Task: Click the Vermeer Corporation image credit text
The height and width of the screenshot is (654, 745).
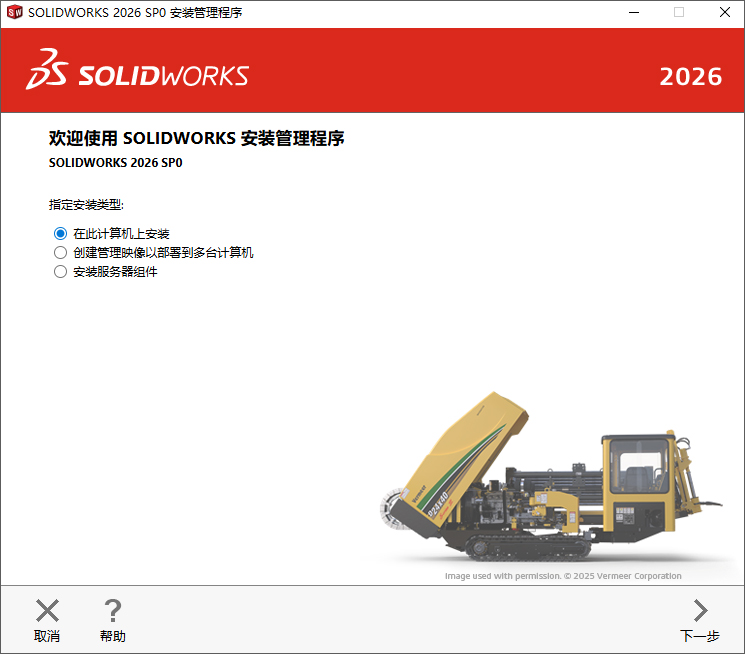Action: click(x=563, y=576)
